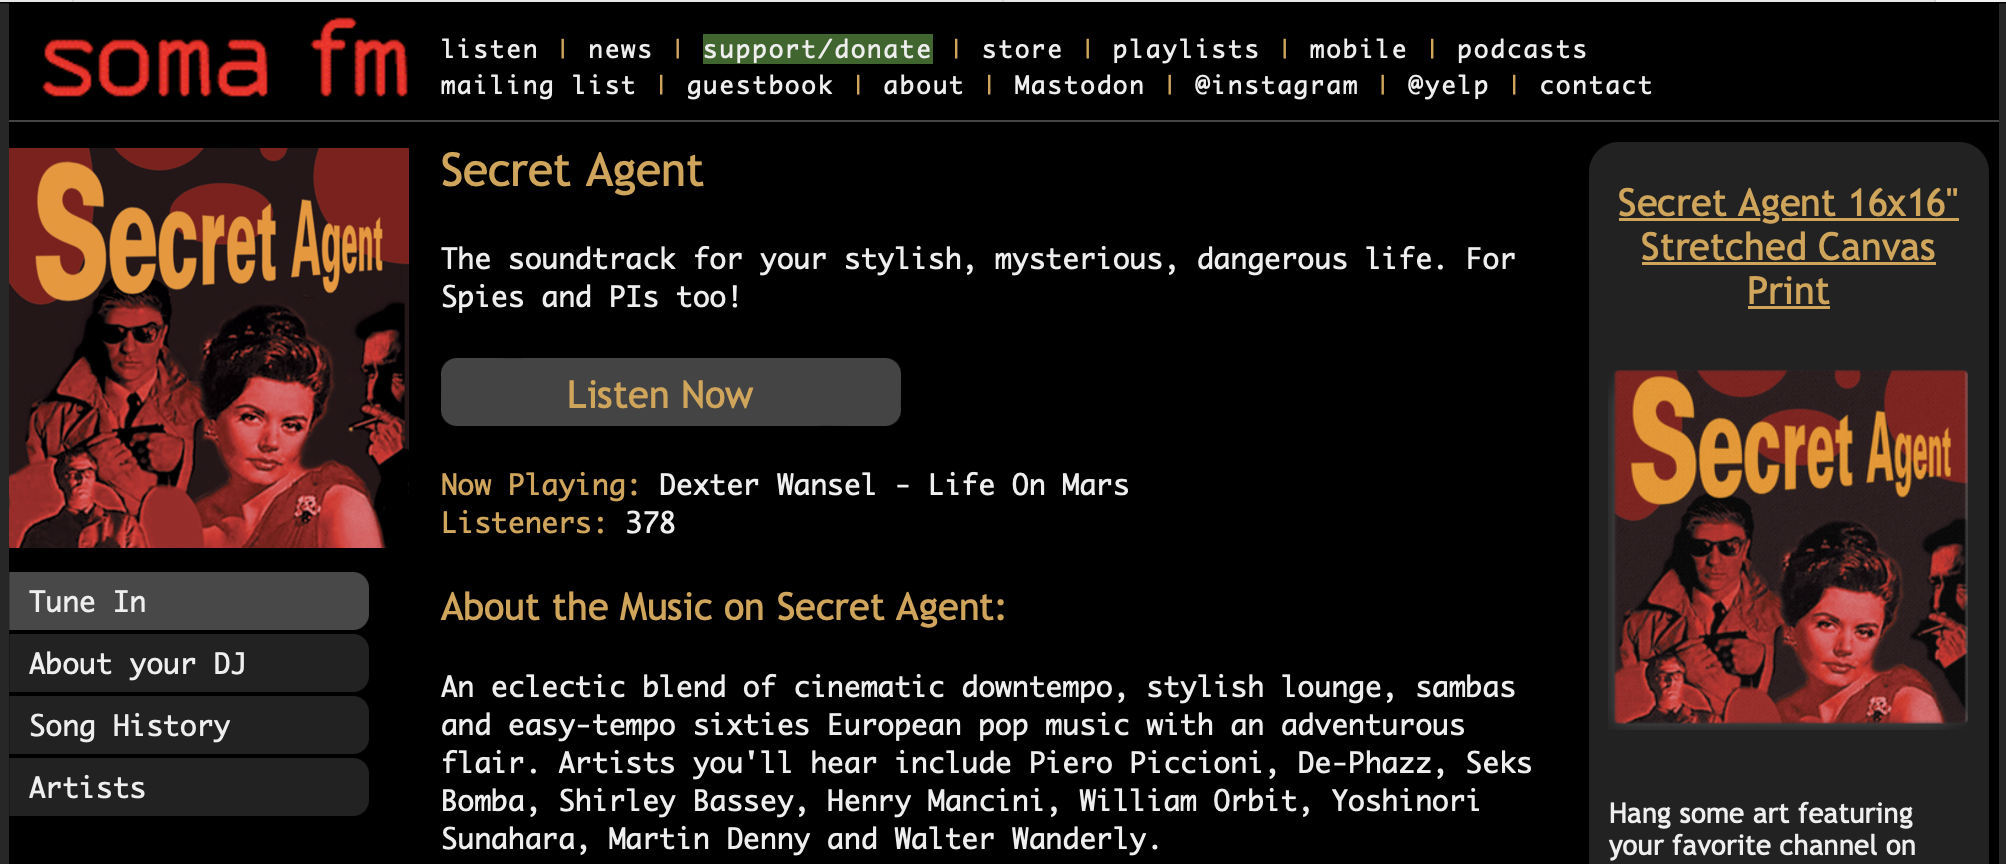Click the large Secret Agent channel artwork
Screen dimensions: 2006x864
pos(209,348)
